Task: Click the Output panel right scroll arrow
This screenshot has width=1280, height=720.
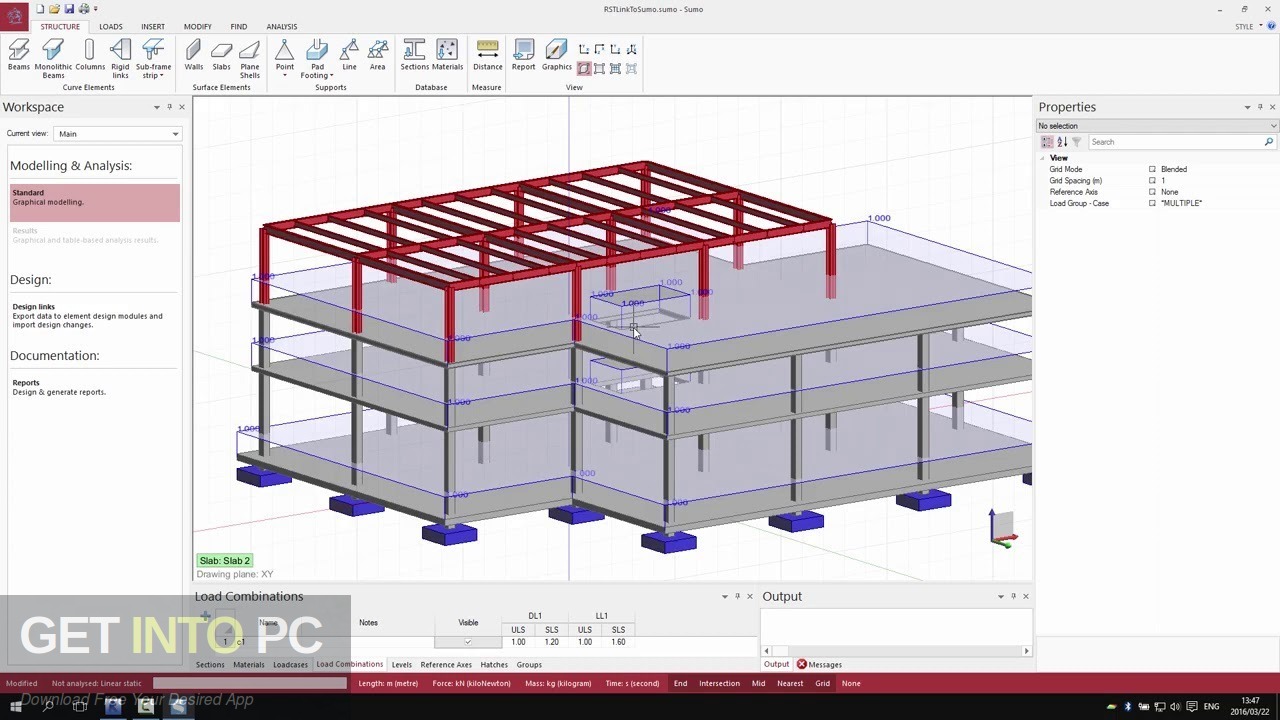Action: [x=1026, y=651]
